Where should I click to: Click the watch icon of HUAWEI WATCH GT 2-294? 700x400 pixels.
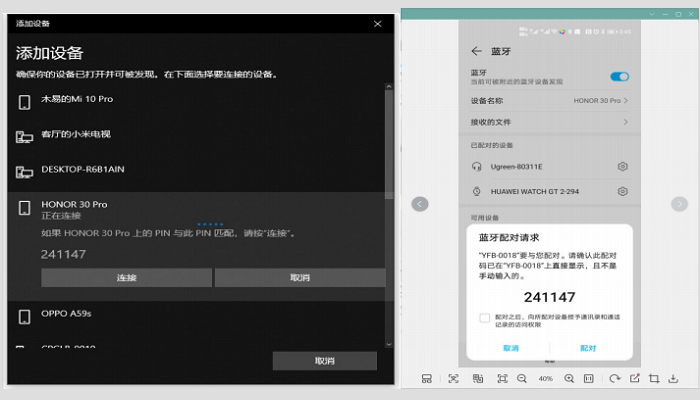(476, 191)
